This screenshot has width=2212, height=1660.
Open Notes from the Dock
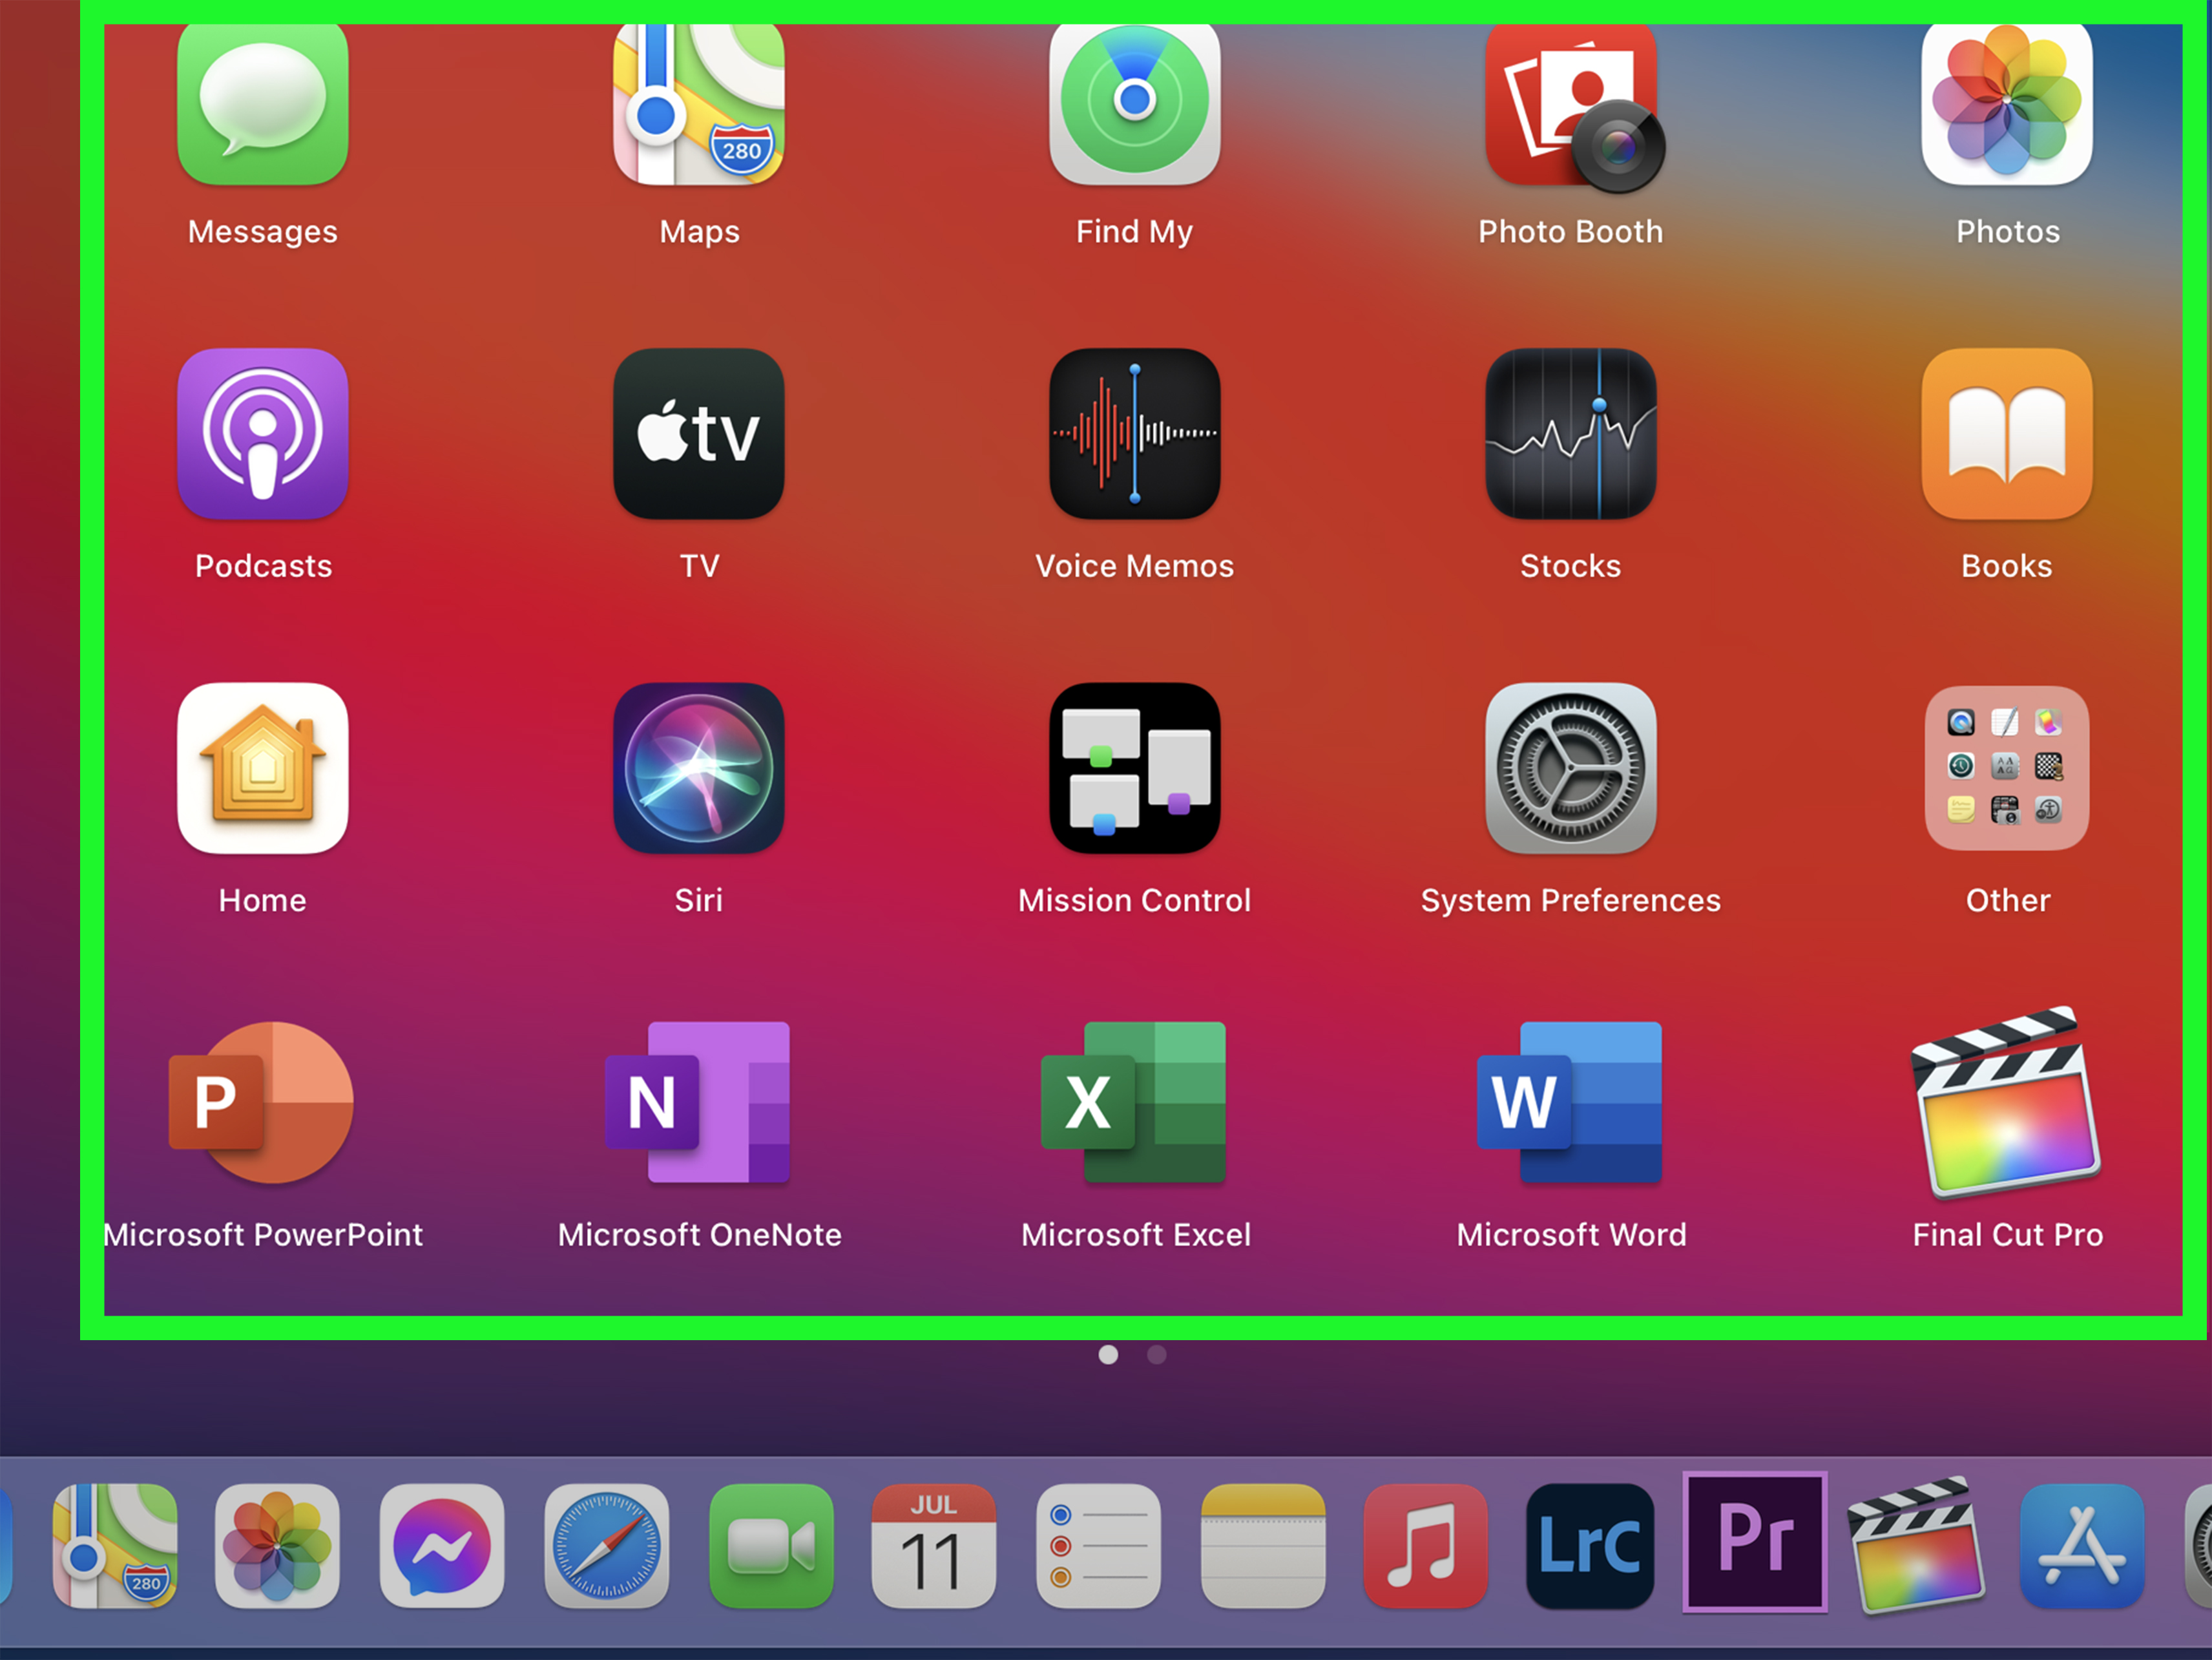tap(1263, 1546)
